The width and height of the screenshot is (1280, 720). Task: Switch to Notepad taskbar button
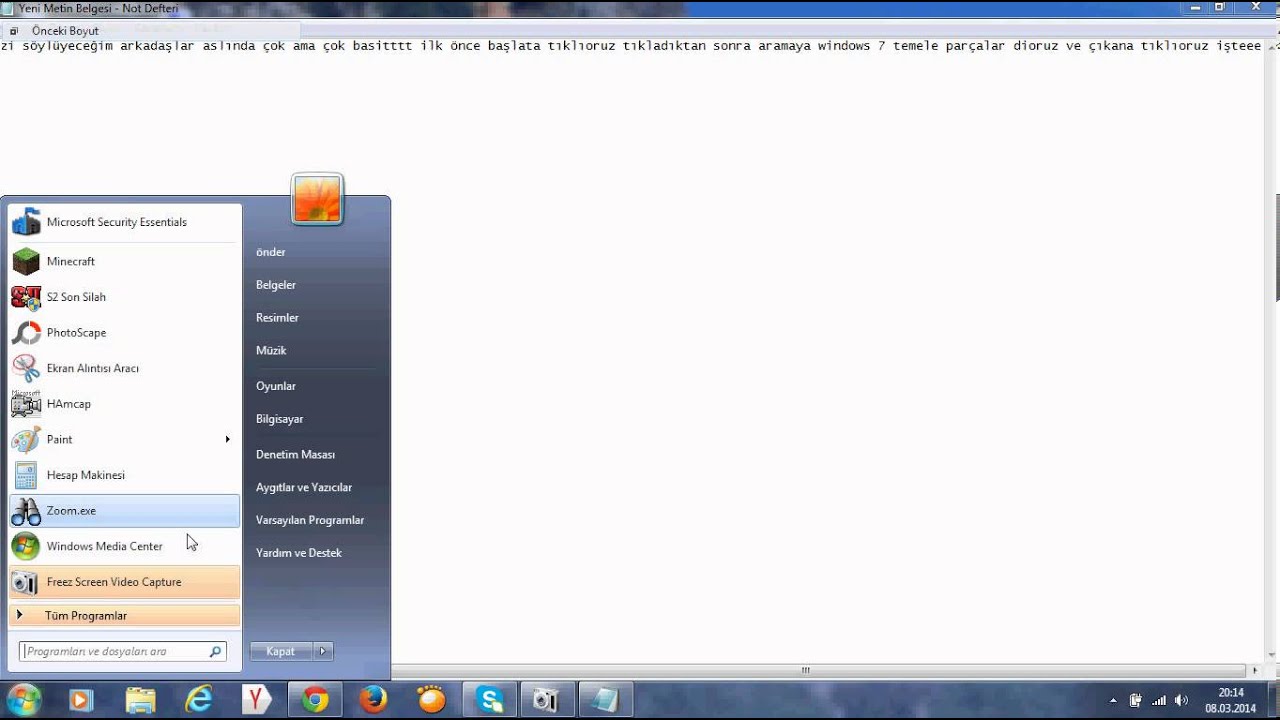click(x=605, y=699)
